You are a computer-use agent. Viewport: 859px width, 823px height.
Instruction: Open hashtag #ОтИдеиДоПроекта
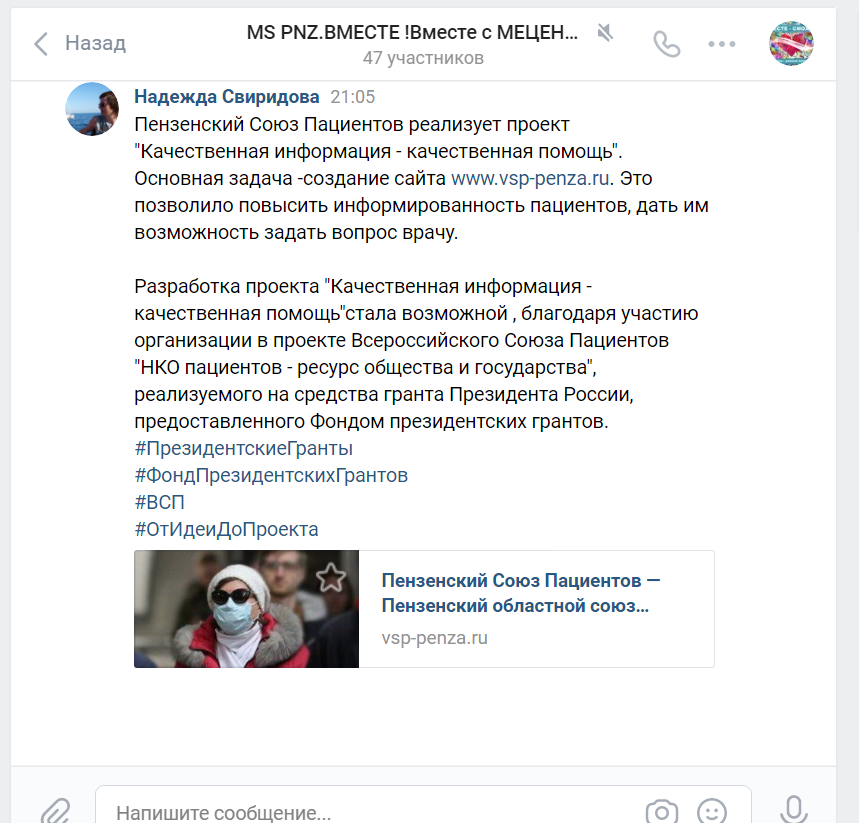click(x=226, y=529)
